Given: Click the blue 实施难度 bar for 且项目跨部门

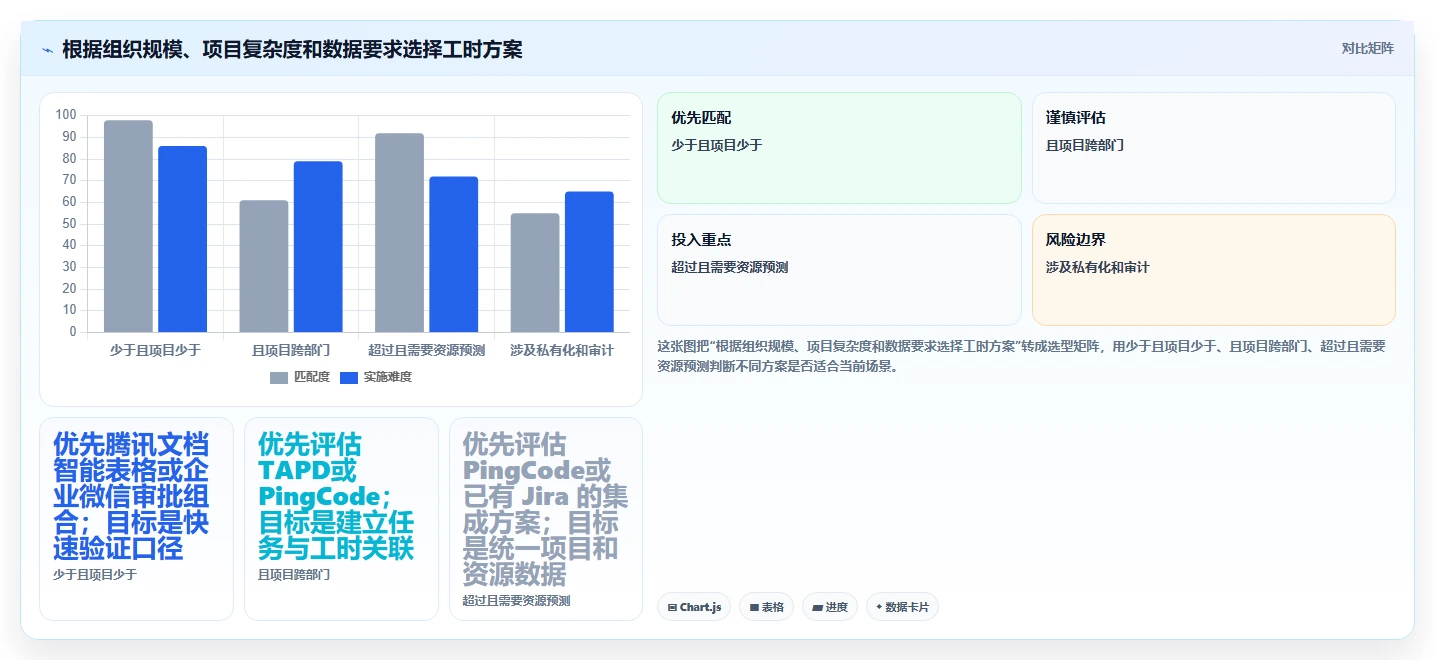Looking at the screenshot, I should coord(318,247).
